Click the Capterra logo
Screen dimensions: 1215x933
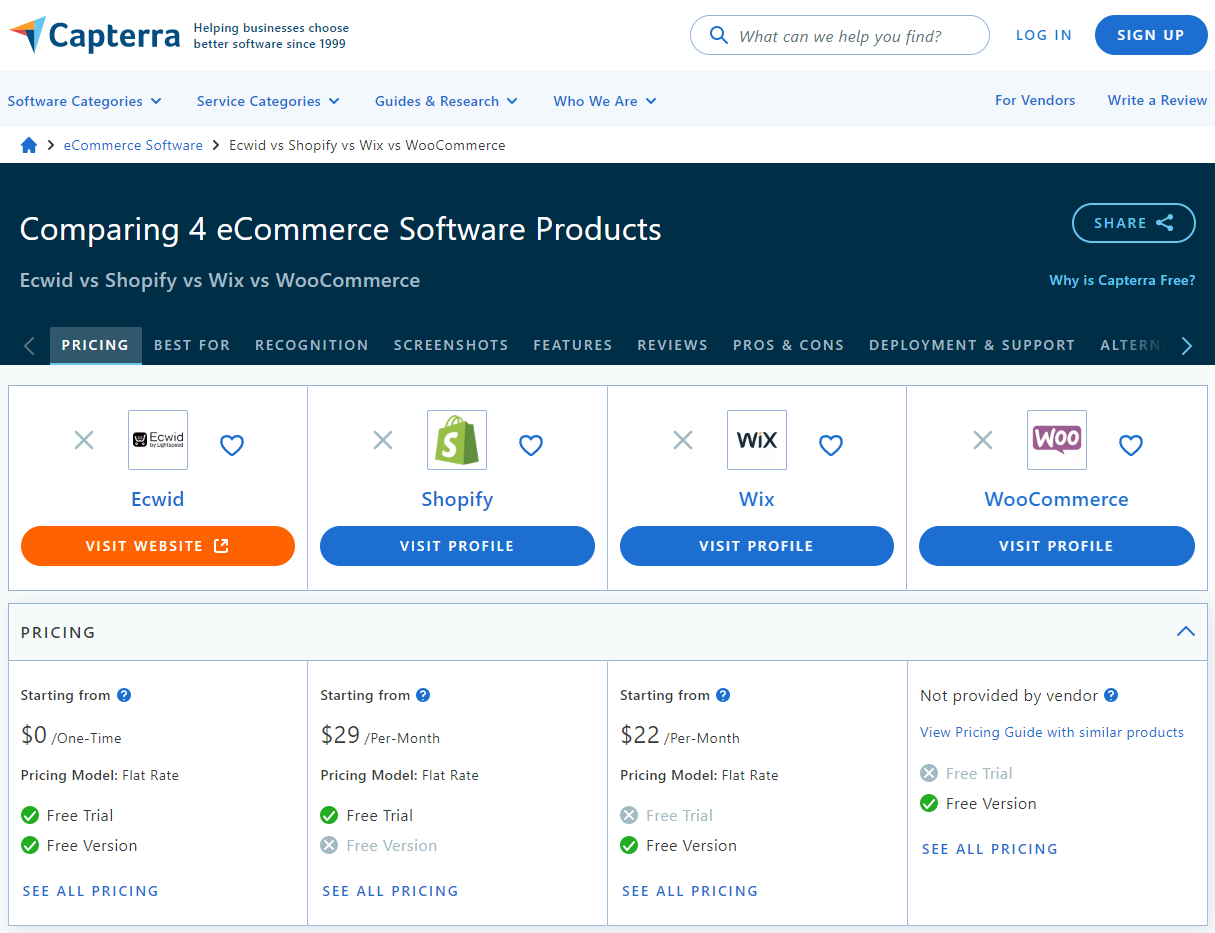pos(95,35)
